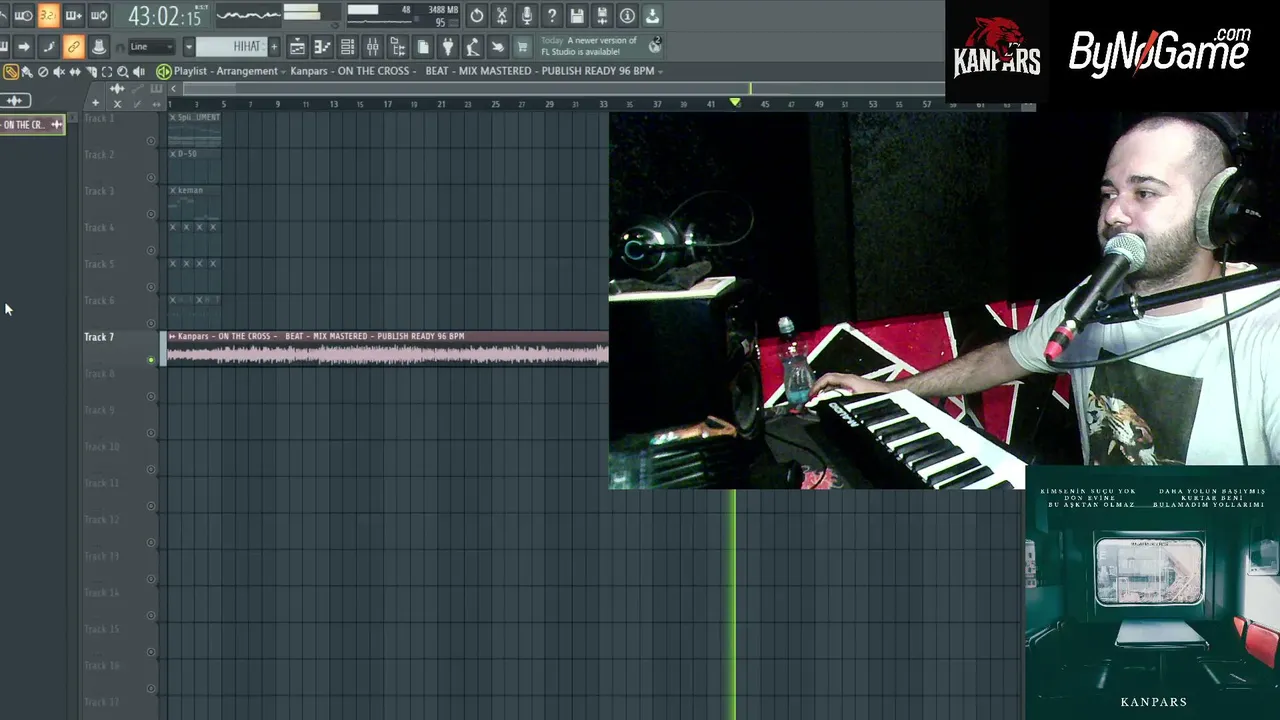
Task: Open the project info icon
Action: (x=627, y=15)
